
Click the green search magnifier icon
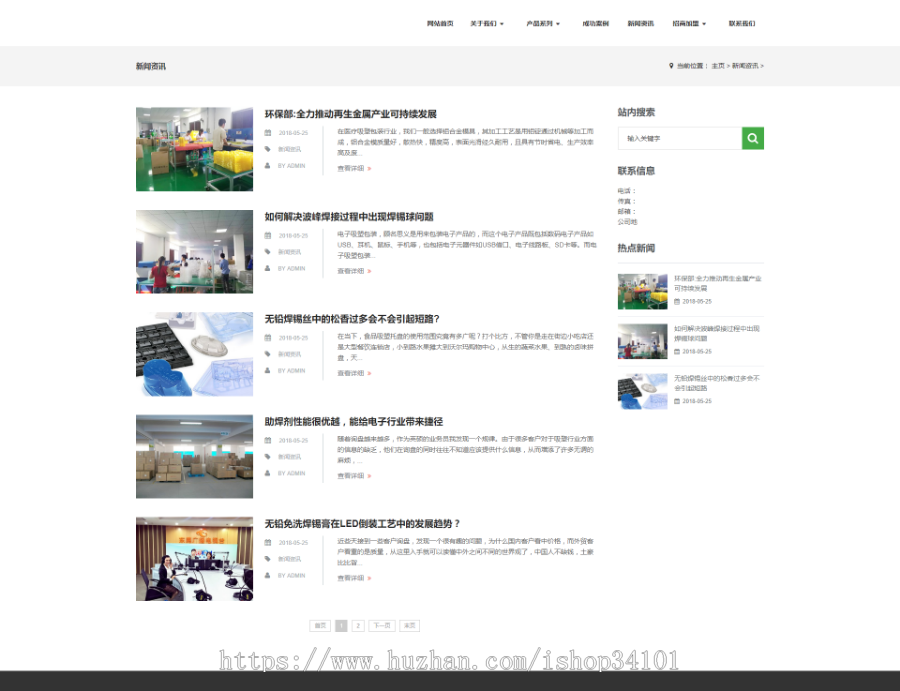tap(752, 138)
